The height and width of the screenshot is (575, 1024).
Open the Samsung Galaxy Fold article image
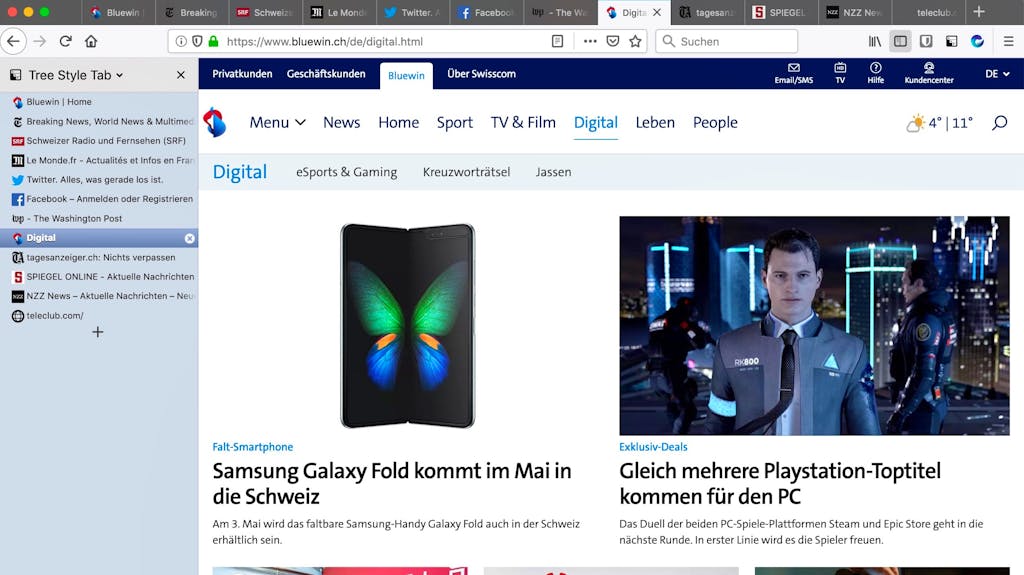[x=408, y=325]
